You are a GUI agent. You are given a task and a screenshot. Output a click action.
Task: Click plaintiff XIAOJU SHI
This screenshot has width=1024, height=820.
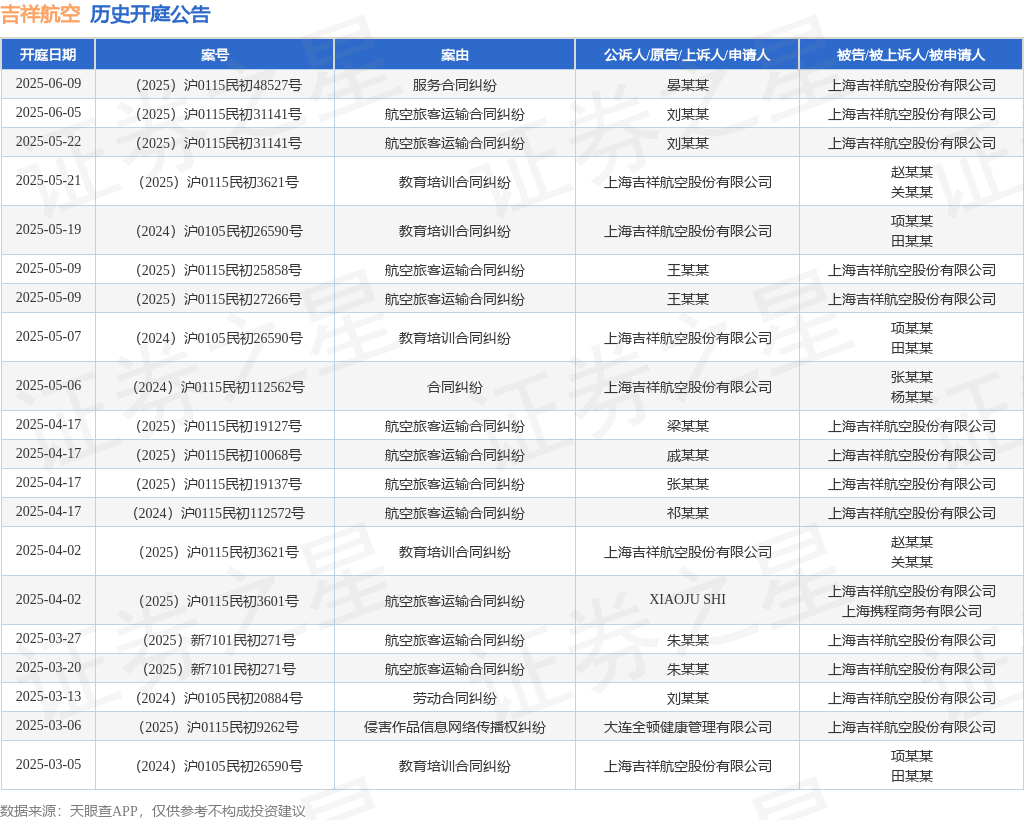[x=688, y=599]
